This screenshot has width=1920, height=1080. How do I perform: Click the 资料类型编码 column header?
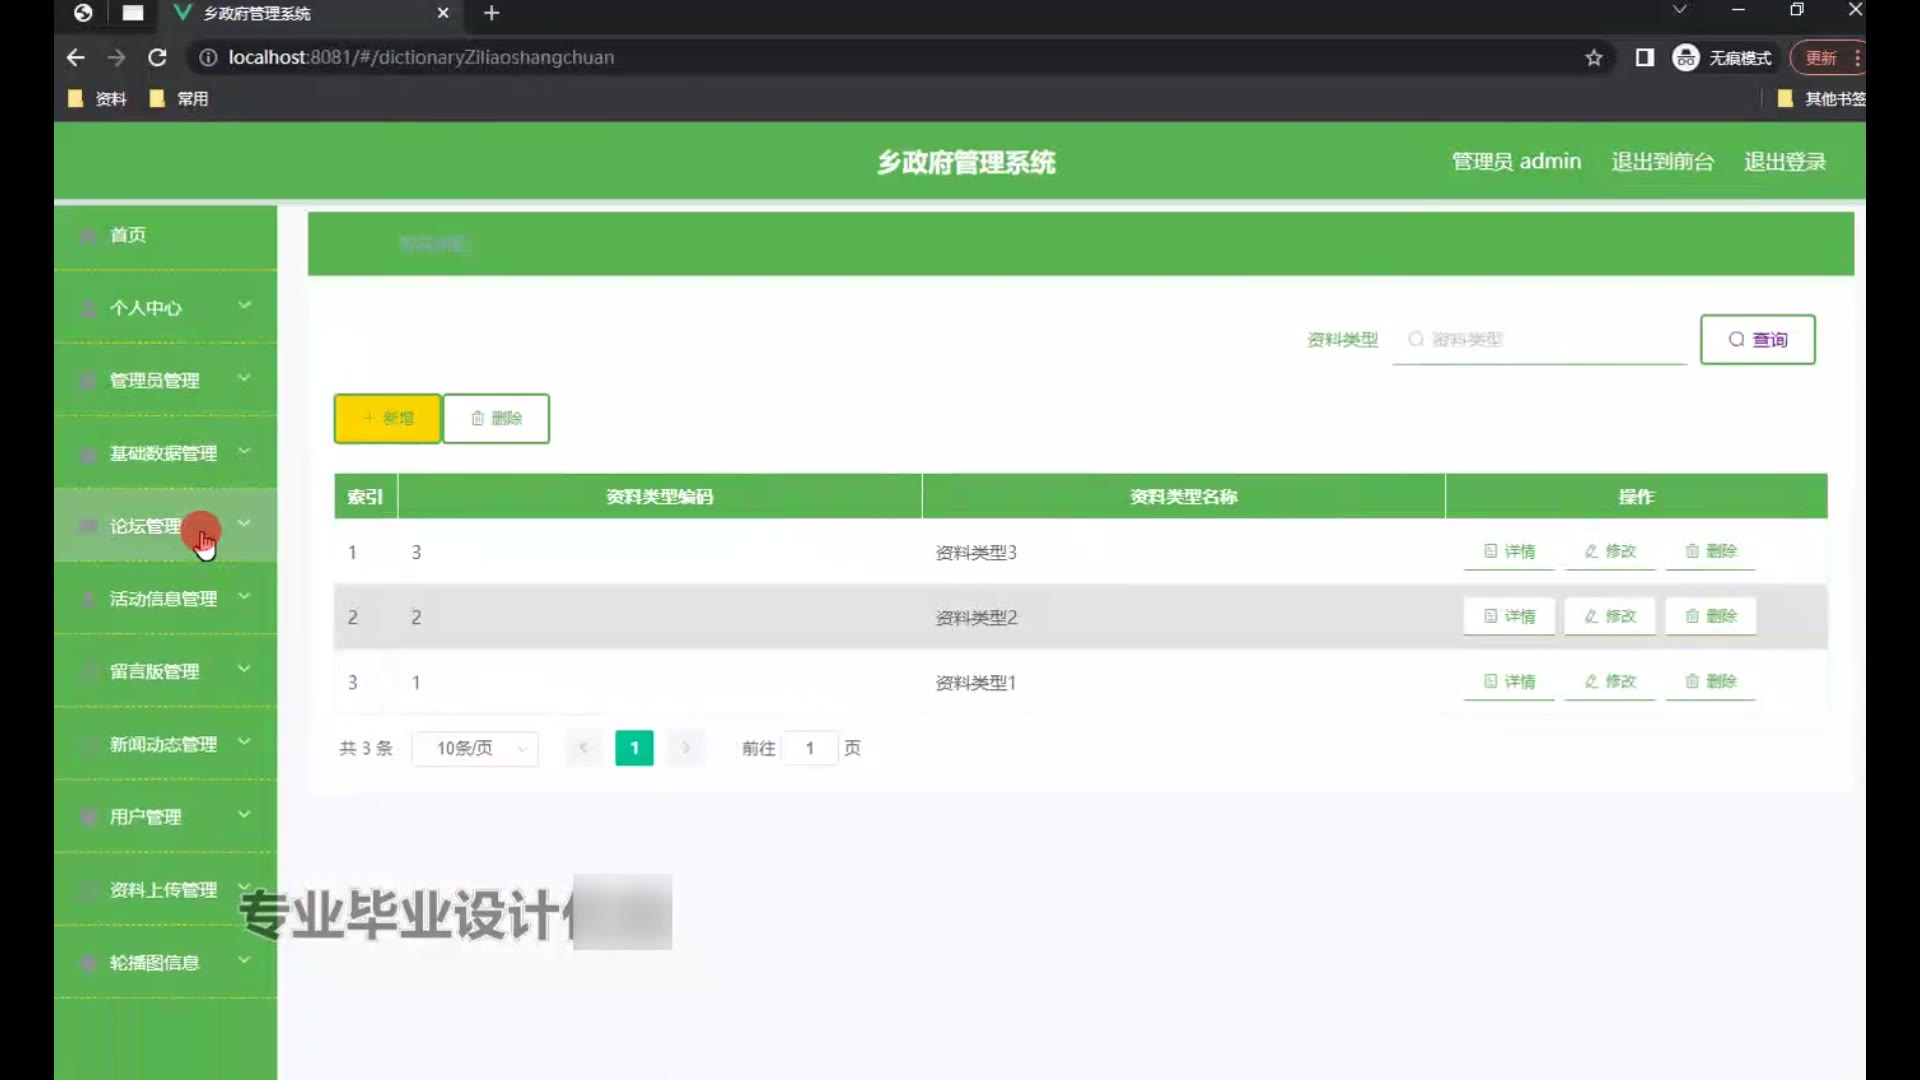[x=660, y=496]
